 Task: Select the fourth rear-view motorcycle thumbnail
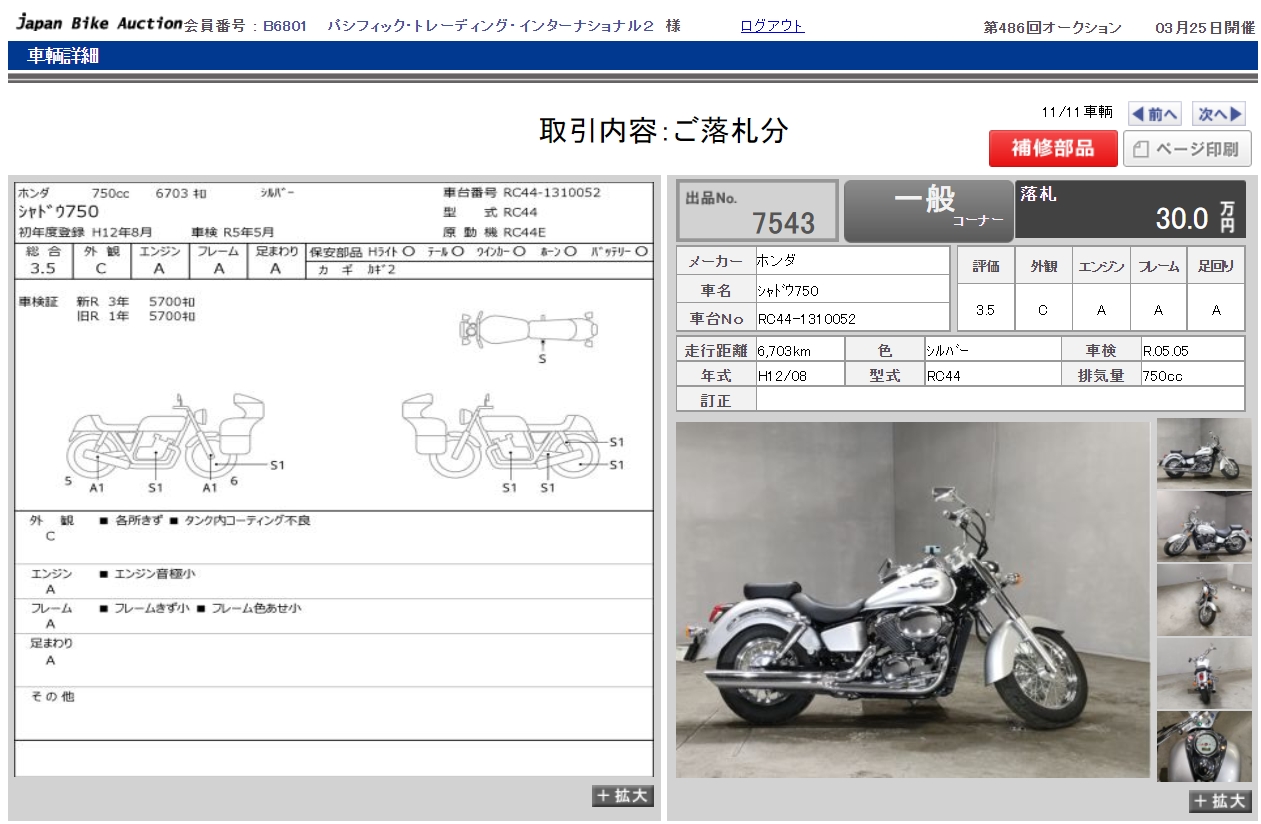[1204, 673]
